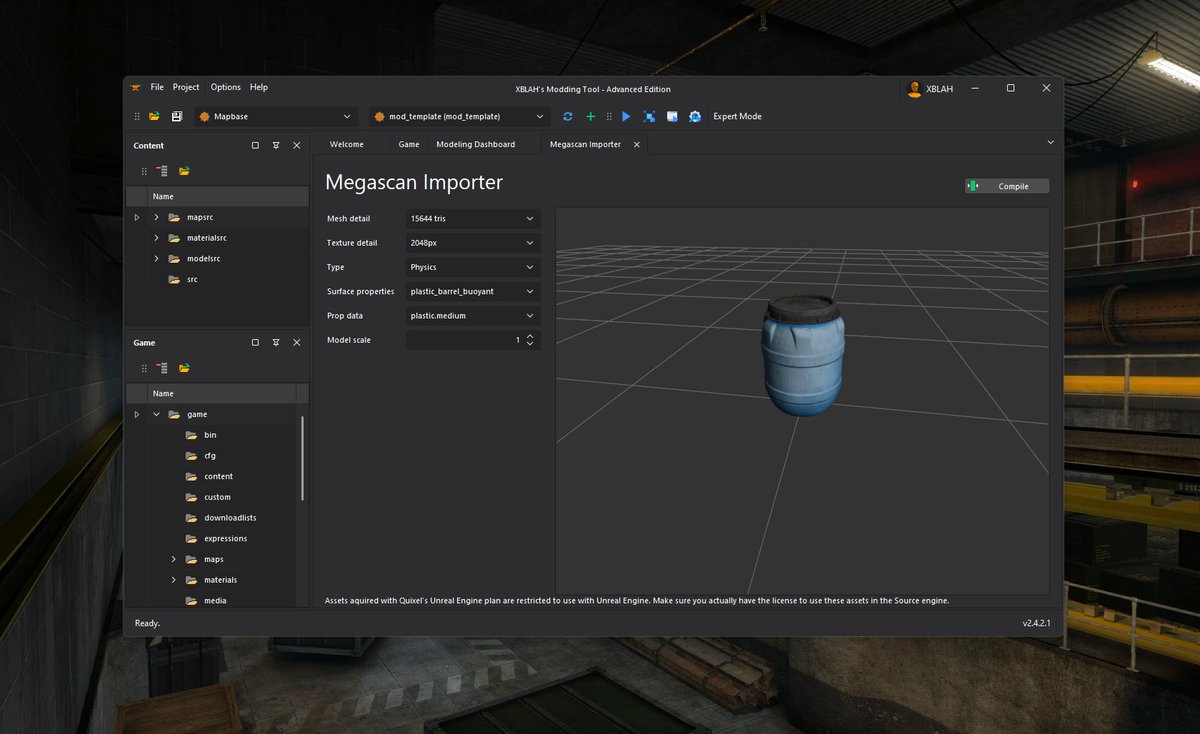Click the open folder icon in Game panel
Image resolution: width=1200 pixels, height=734 pixels.
[x=184, y=368]
